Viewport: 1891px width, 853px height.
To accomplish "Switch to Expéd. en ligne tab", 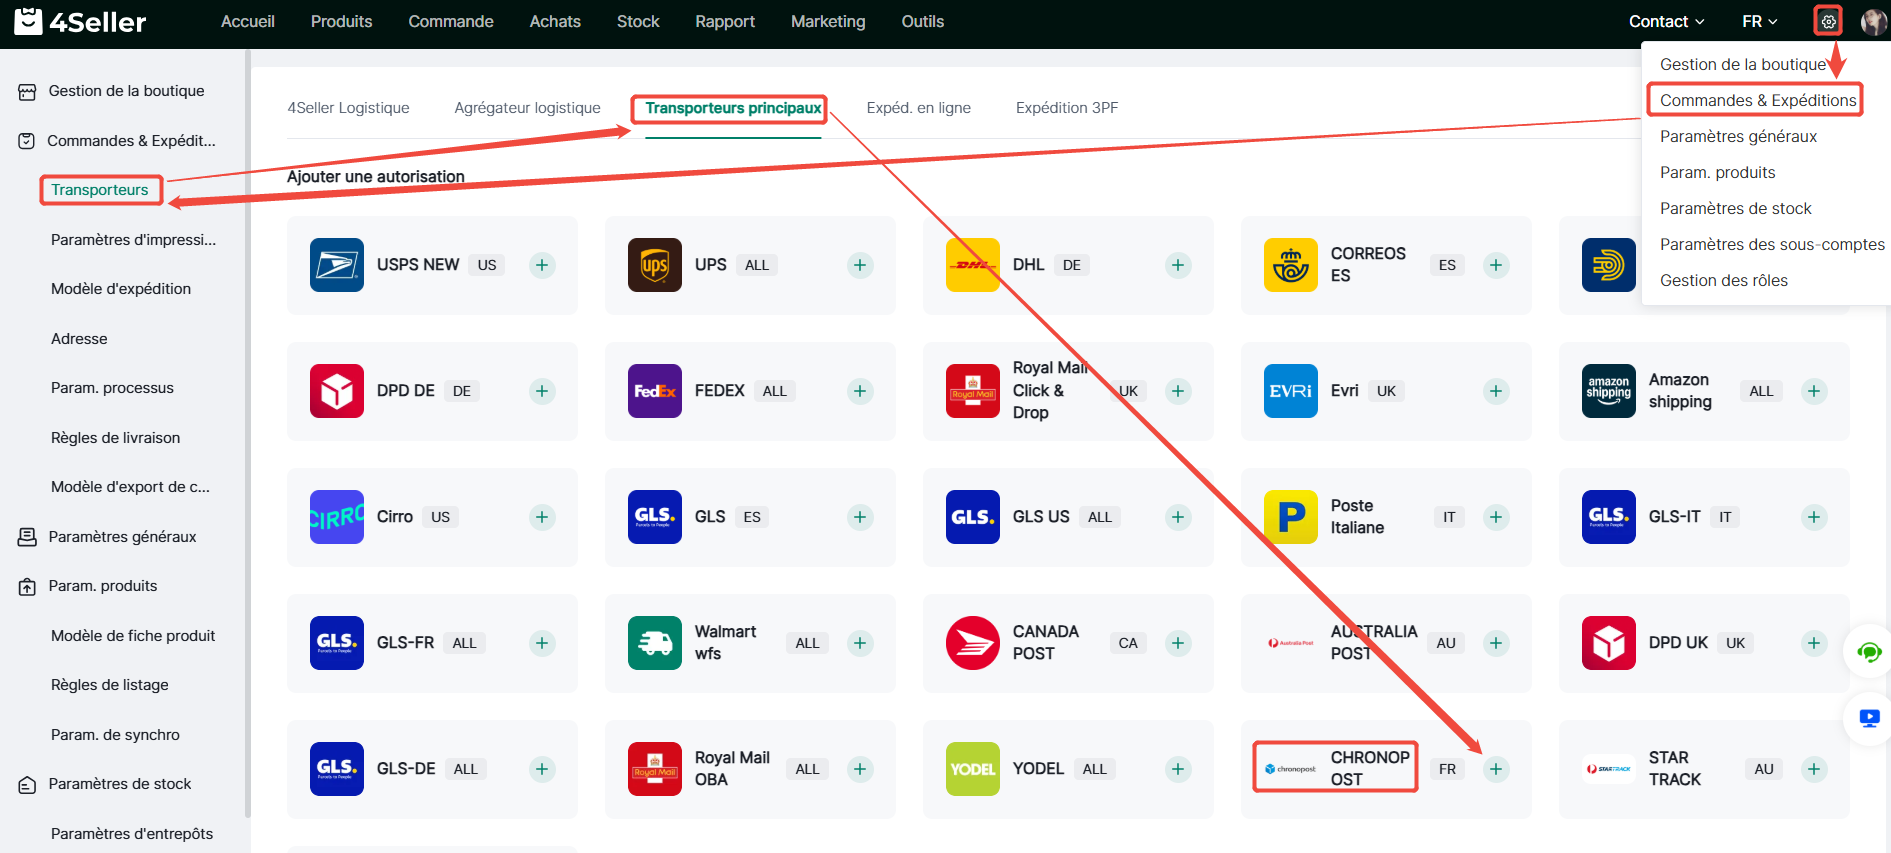I will pyautogui.click(x=918, y=108).
